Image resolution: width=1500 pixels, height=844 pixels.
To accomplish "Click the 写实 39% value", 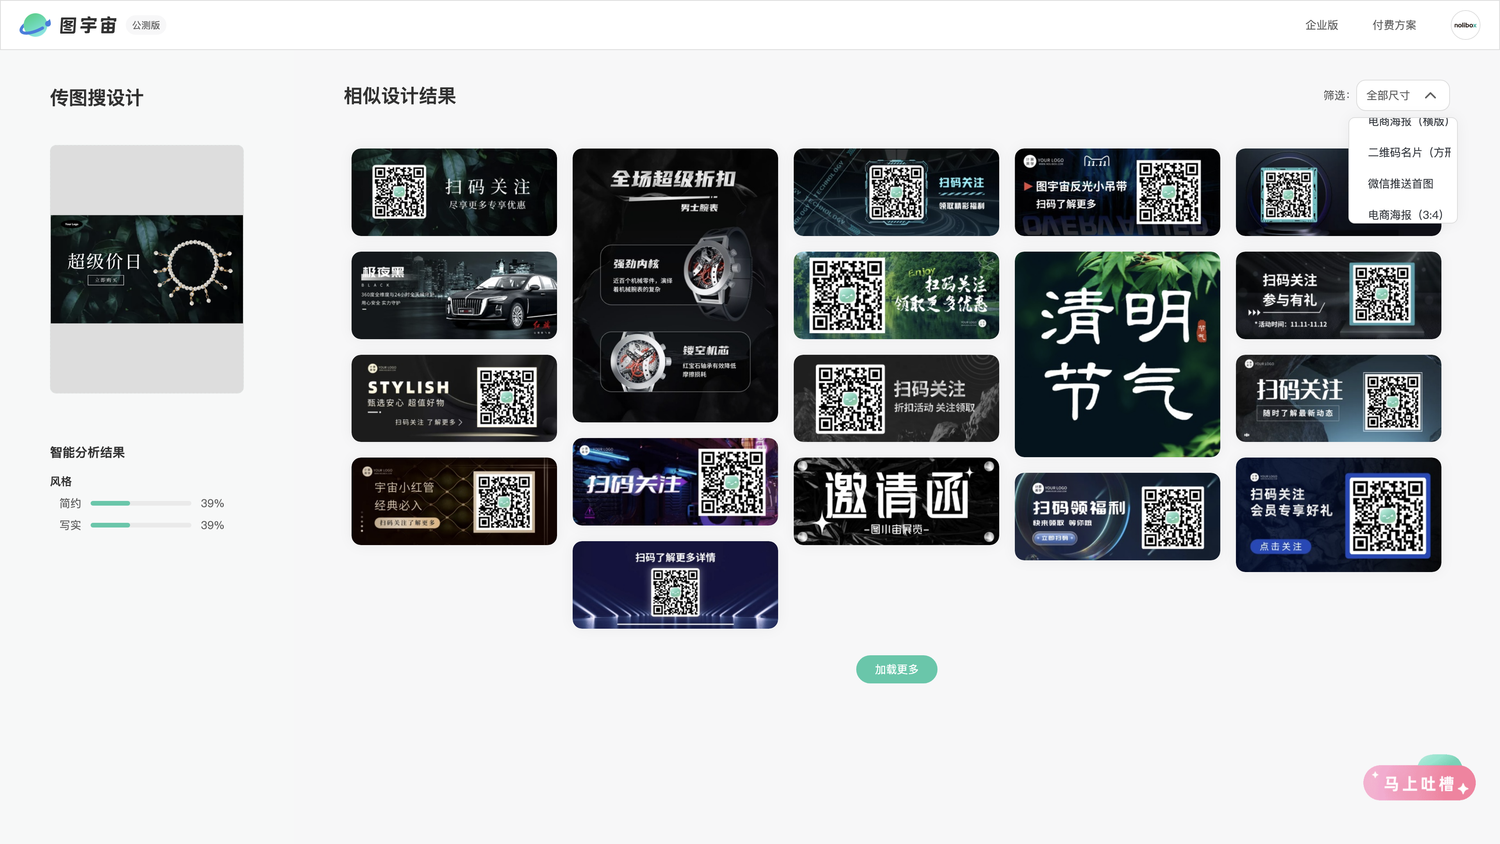I will click(x=212, y=525).
